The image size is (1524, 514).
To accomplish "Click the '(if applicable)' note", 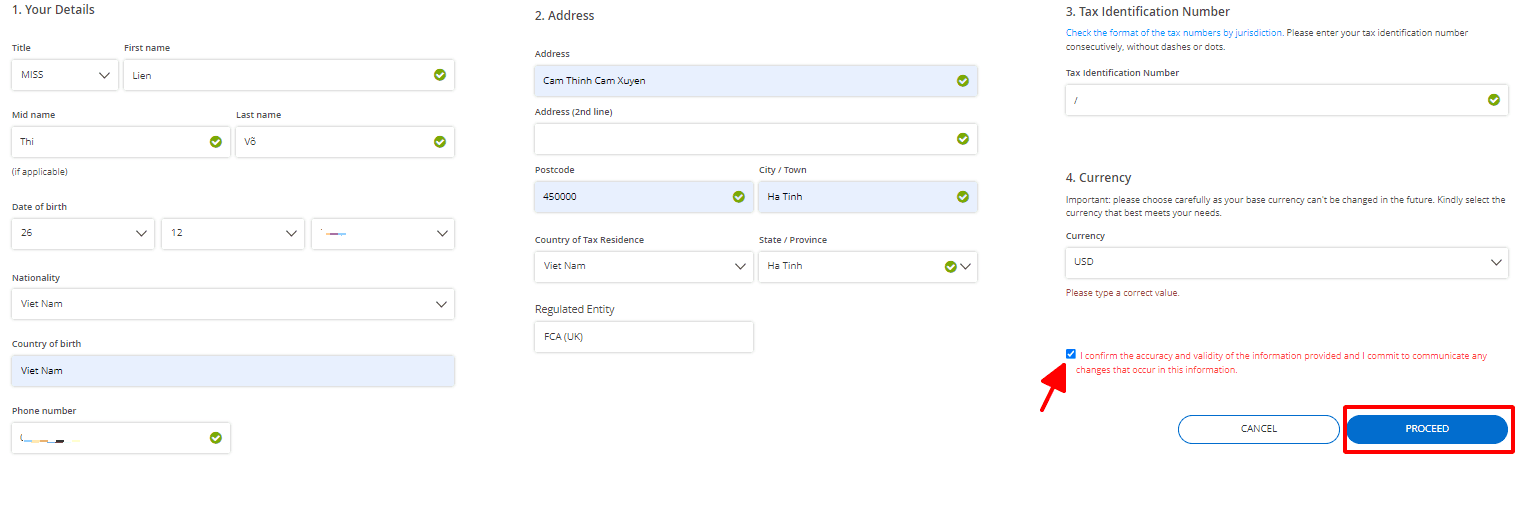I will tap(40, 172).
